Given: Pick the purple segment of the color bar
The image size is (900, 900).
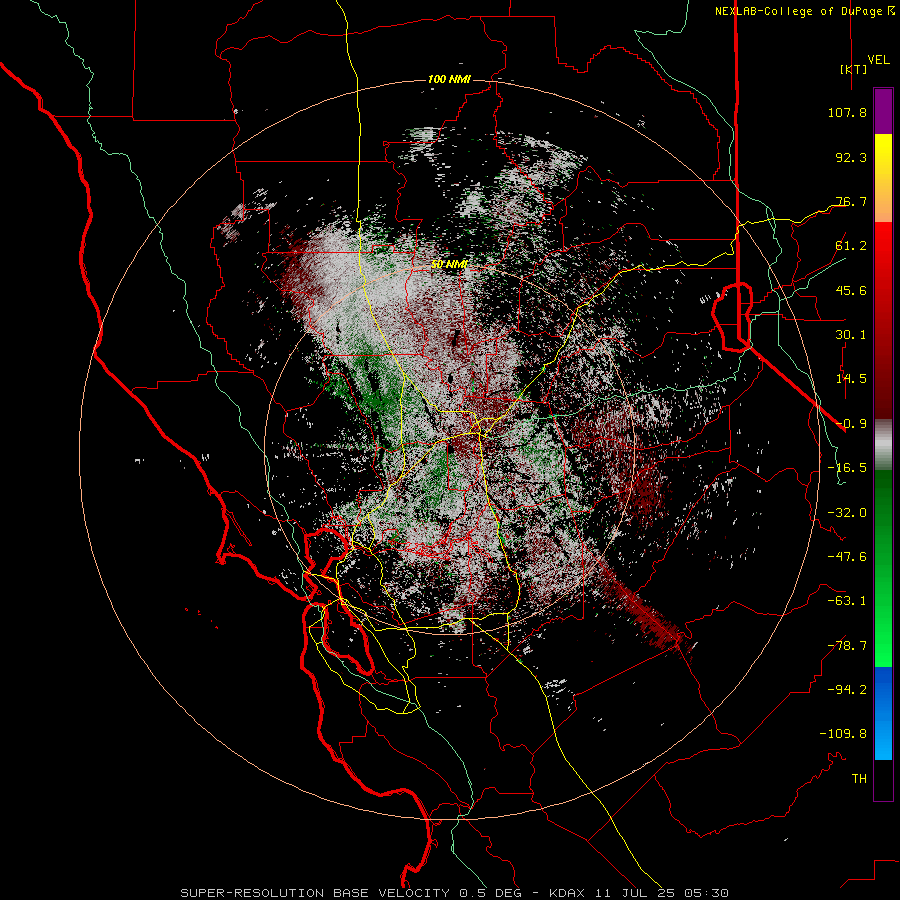Looking at the screenshot, I should [x=883, y=111].
